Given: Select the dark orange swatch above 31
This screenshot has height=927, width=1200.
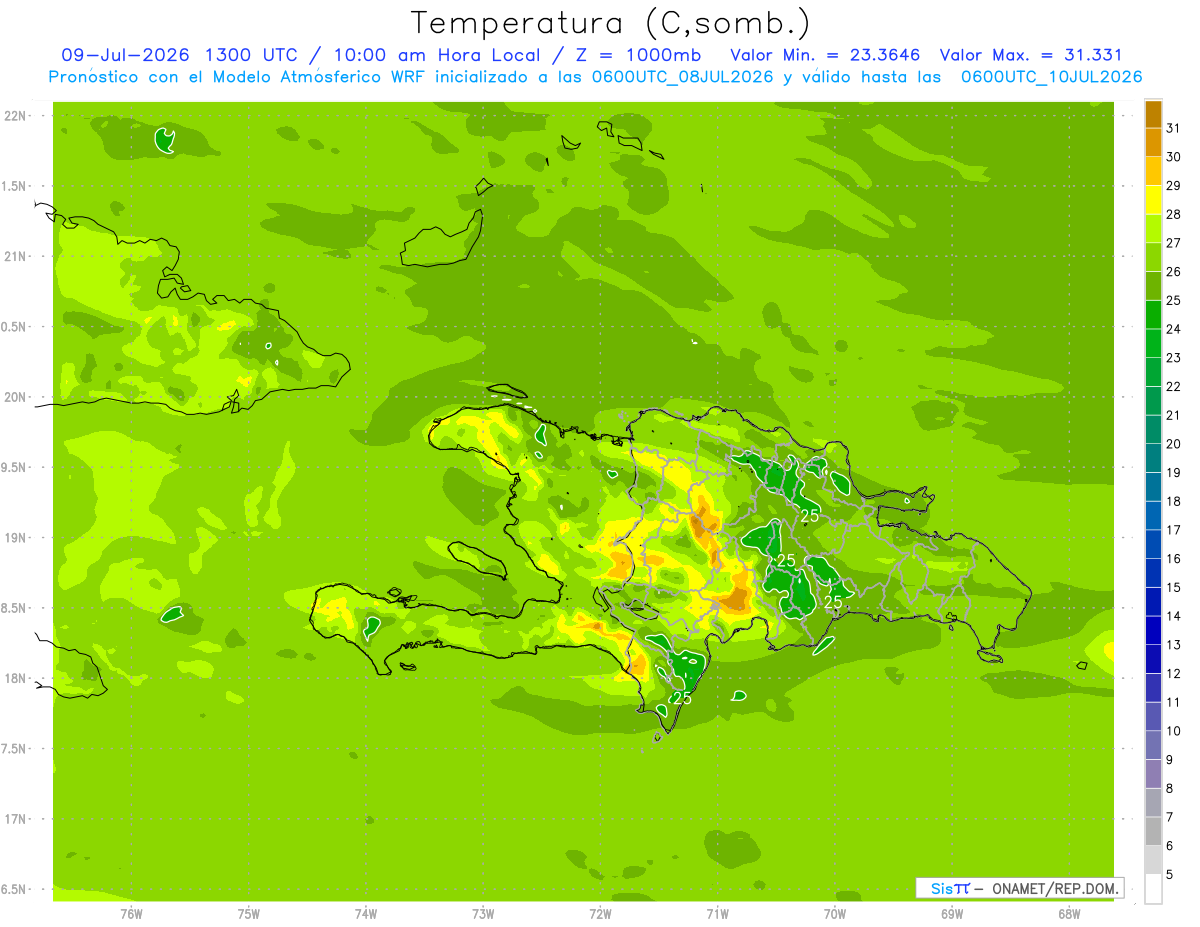Looking at the screenshot, I should coord(1153,114).
